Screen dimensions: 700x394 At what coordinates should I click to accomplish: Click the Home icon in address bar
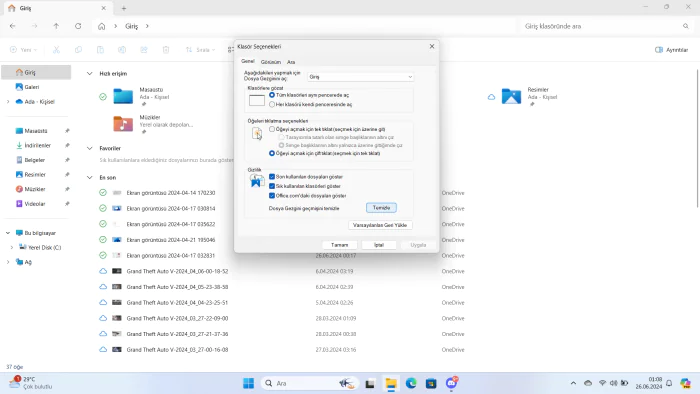pyautogui.click(x=101, y=26)
